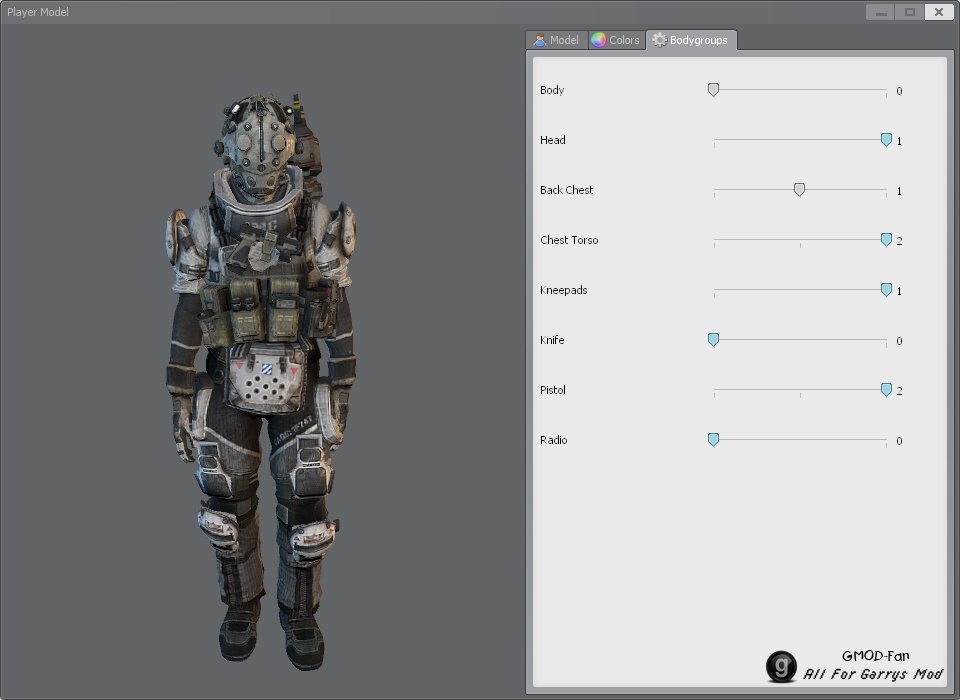The image size is (960, 700).
Task: Click the Radio value '0'
Action: [x=899, y=442]
